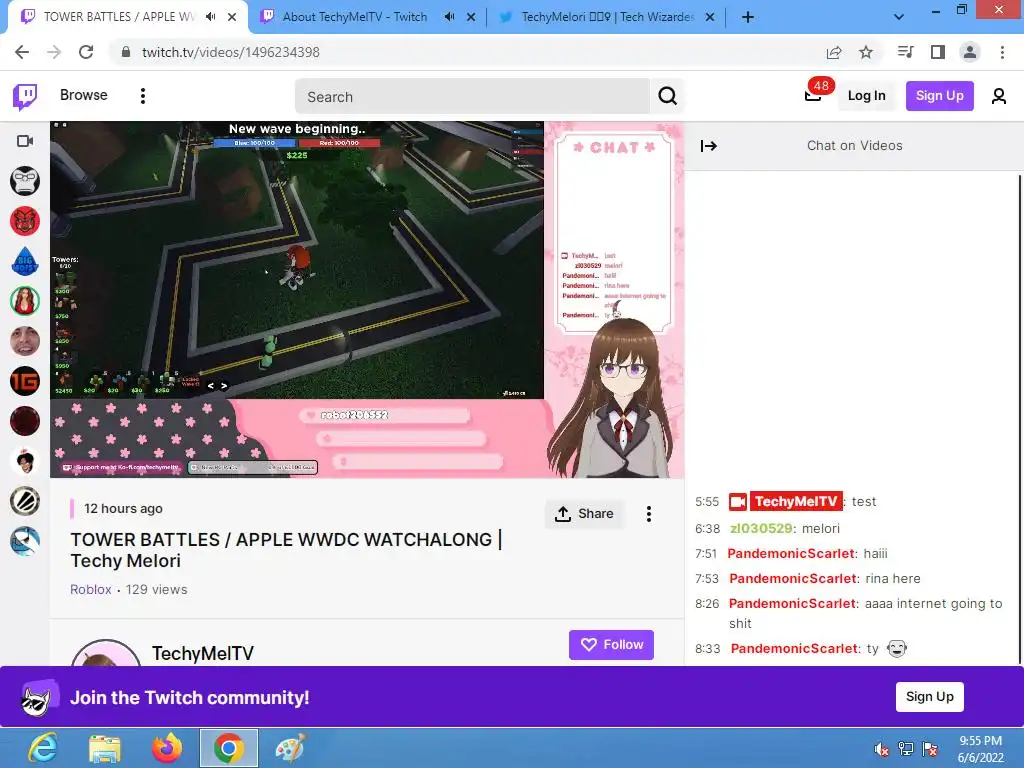
Task: Click the muted volume tray icon
Action: (881, 749)
